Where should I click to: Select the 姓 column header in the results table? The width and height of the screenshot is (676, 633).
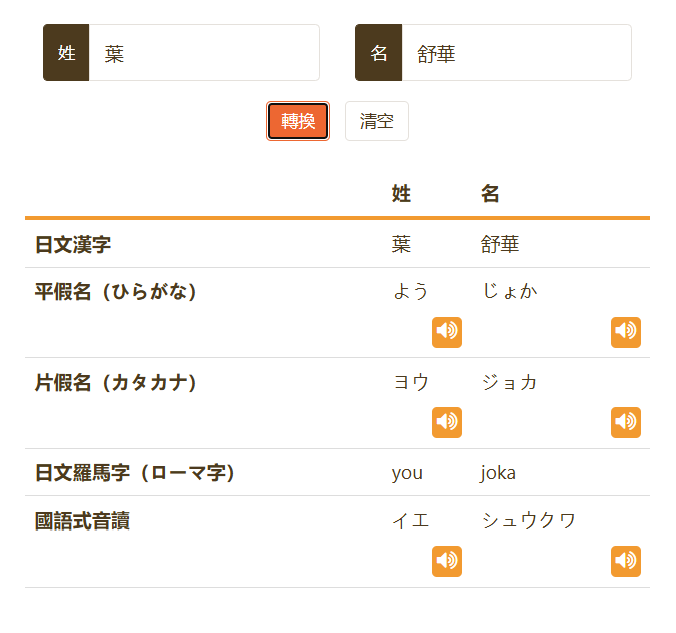point(401,194)
